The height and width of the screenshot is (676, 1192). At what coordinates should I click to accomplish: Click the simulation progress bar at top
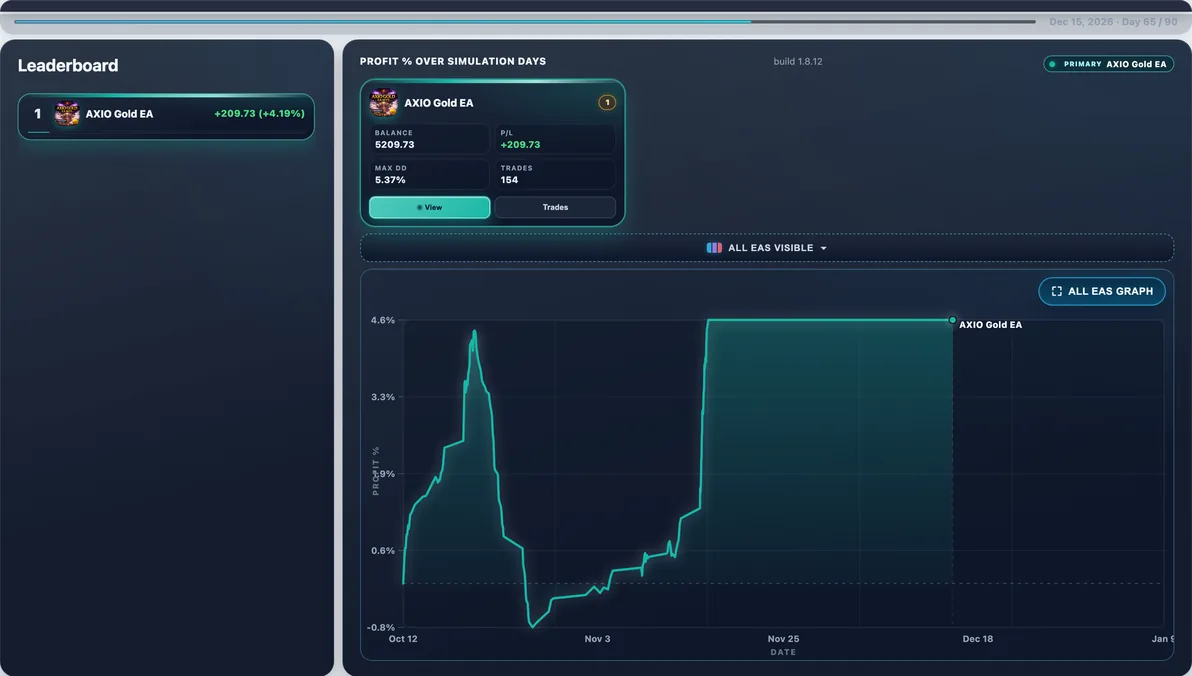(525, 22)
